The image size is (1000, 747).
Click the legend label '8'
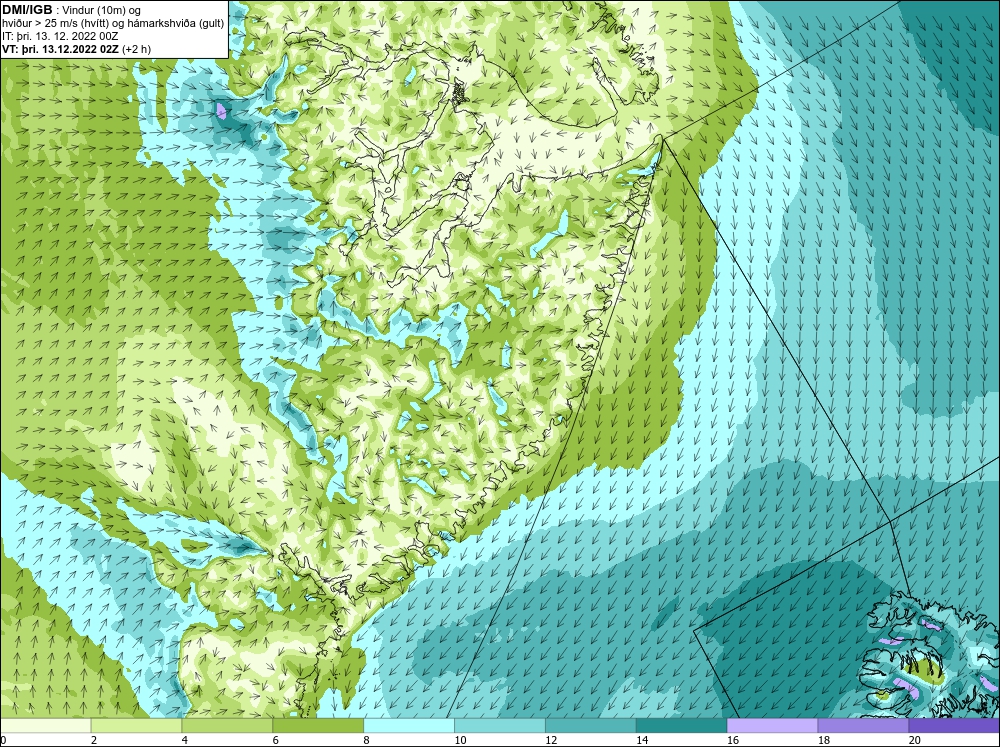pyautogui.click(x=367, y=740)
